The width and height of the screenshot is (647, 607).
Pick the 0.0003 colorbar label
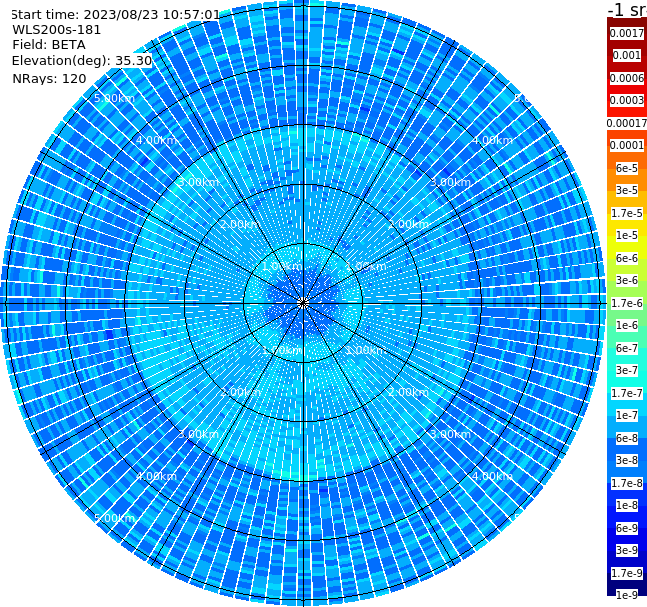tap(627, 100)
